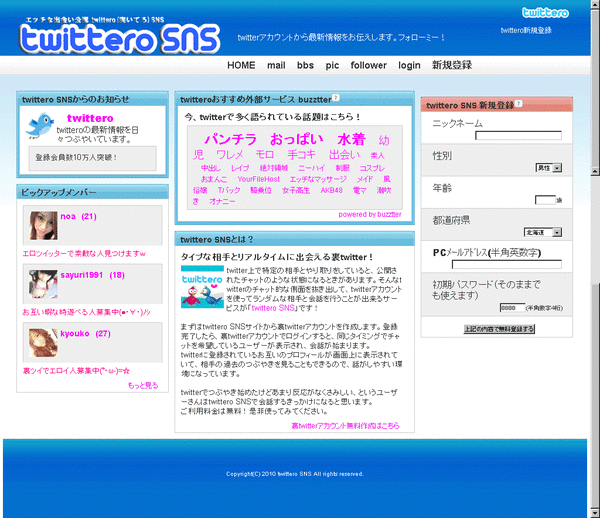Open the bbs navigation item
This screenshot has width=600, height=518.
[305, 65]
